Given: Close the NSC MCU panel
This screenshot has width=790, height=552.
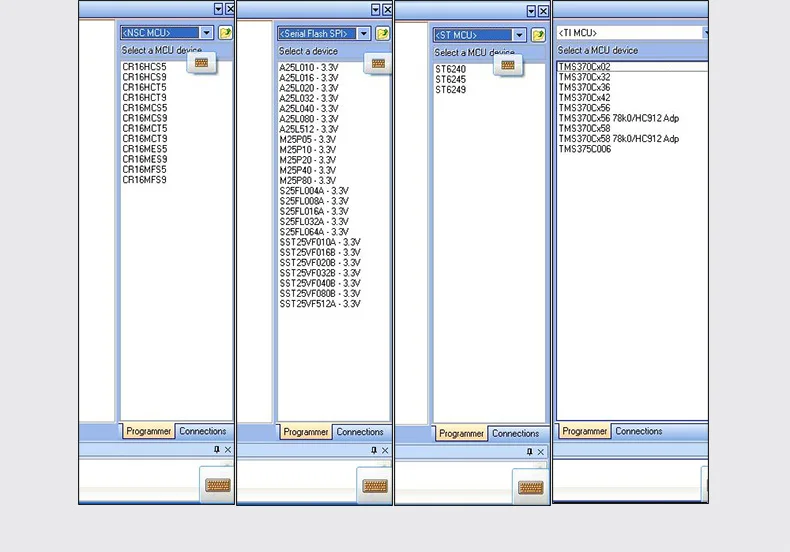Looking at the screenshot, I should pyautogui.click(x=230, y=9).
